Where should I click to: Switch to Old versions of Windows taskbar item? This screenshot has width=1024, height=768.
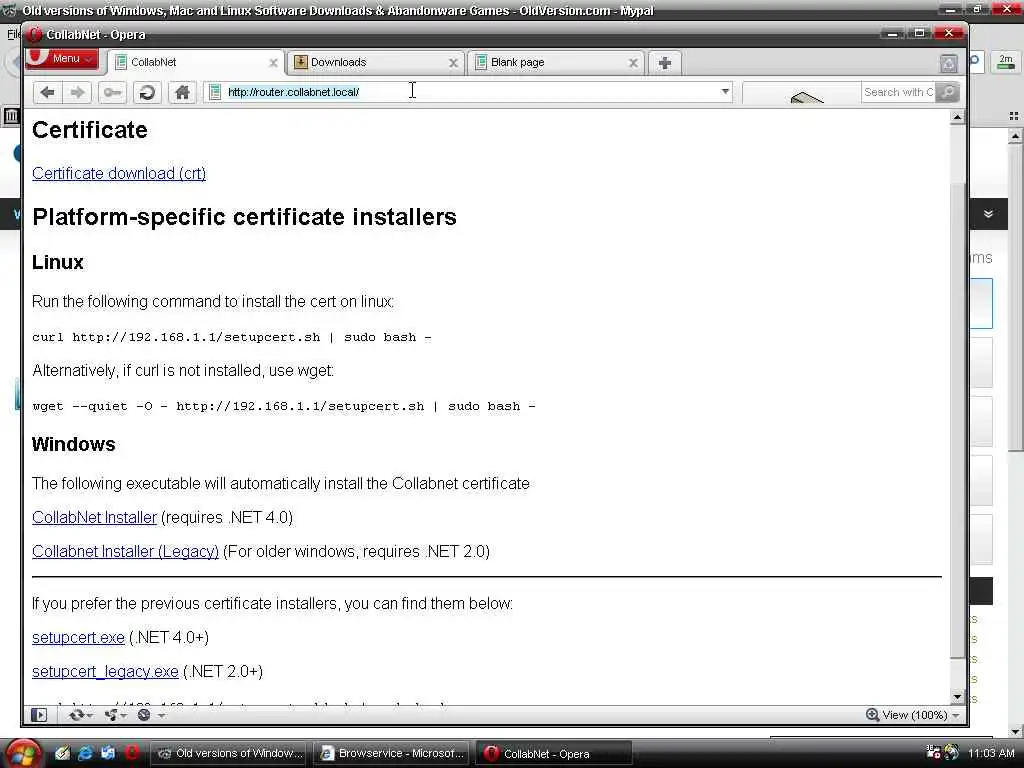pyautogui.click(x=230, y=753)
